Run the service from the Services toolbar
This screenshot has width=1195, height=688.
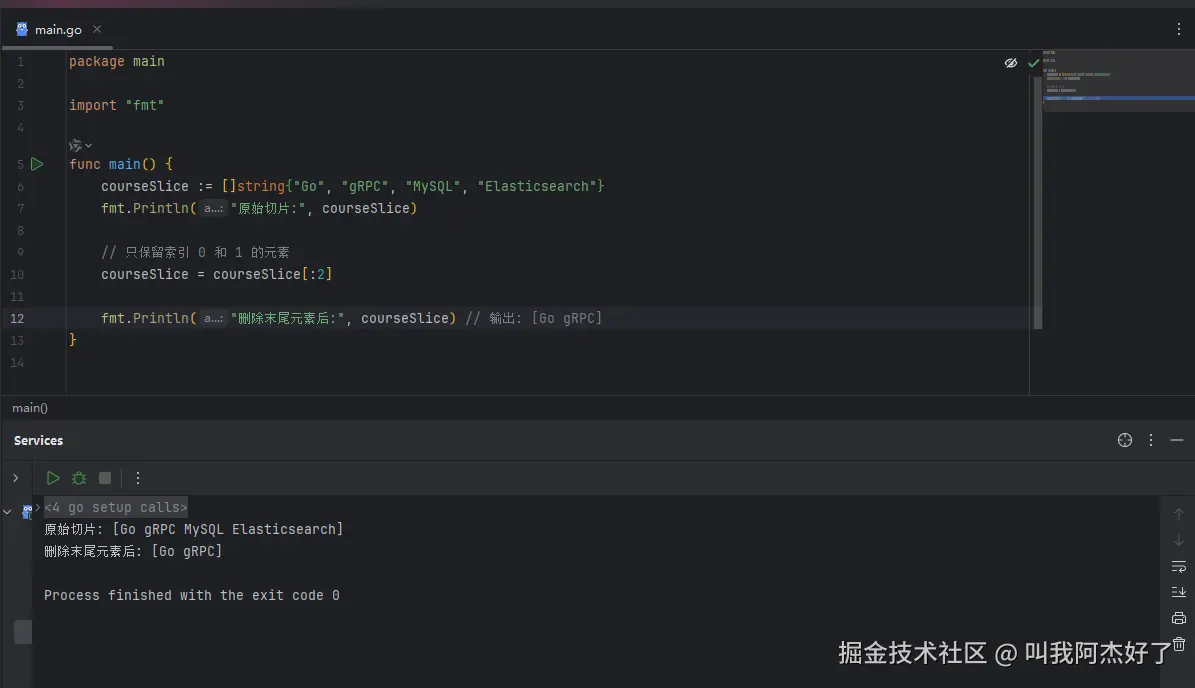click(x=53, y=478)
